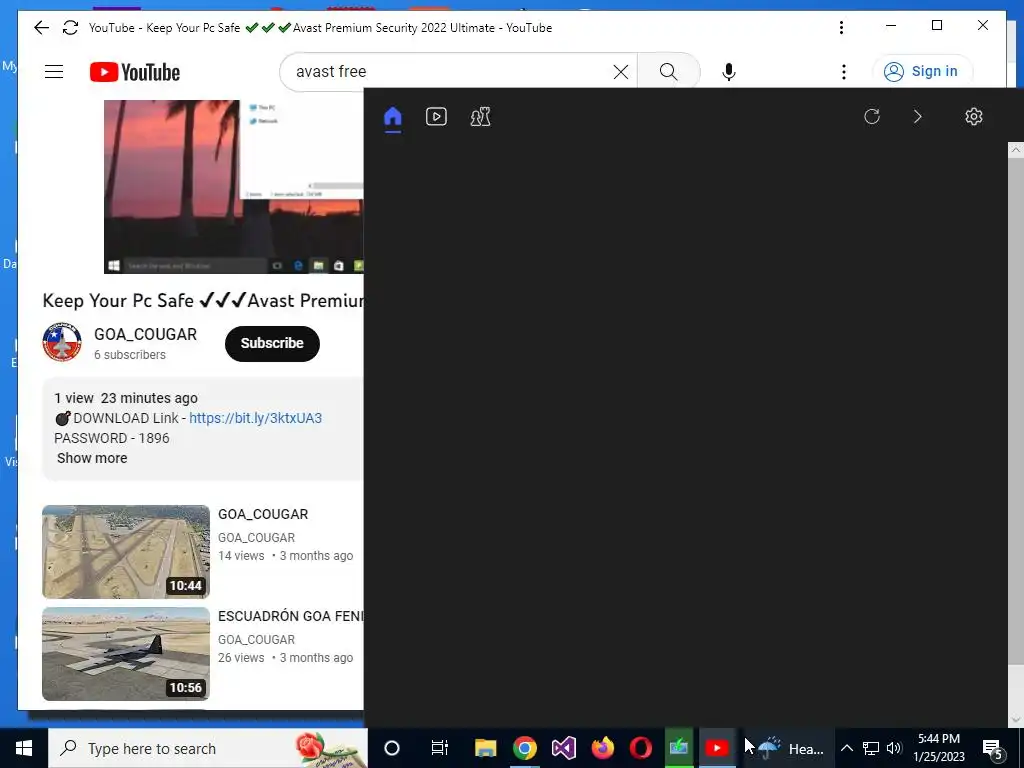Play the Avast video thumbnail
1024x768 pixels.
click(234, 187)
